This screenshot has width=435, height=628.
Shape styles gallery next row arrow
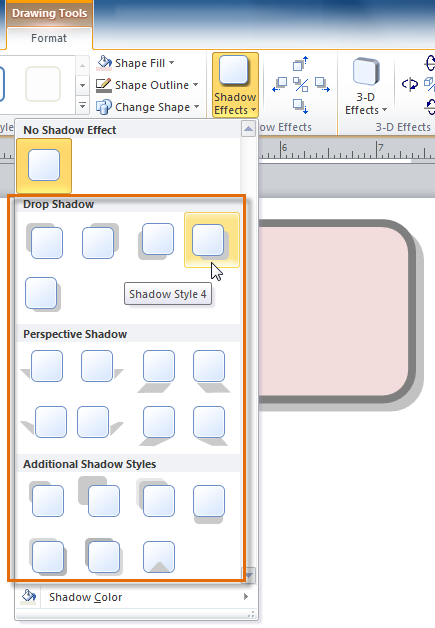(x=83, y=85)
